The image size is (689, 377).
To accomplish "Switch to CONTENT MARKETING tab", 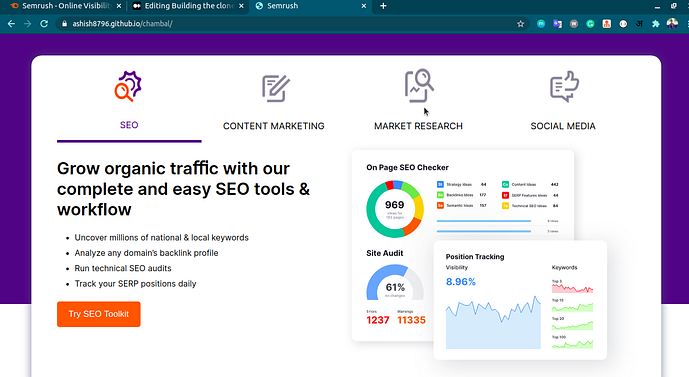I will click(x=274, y=126).
